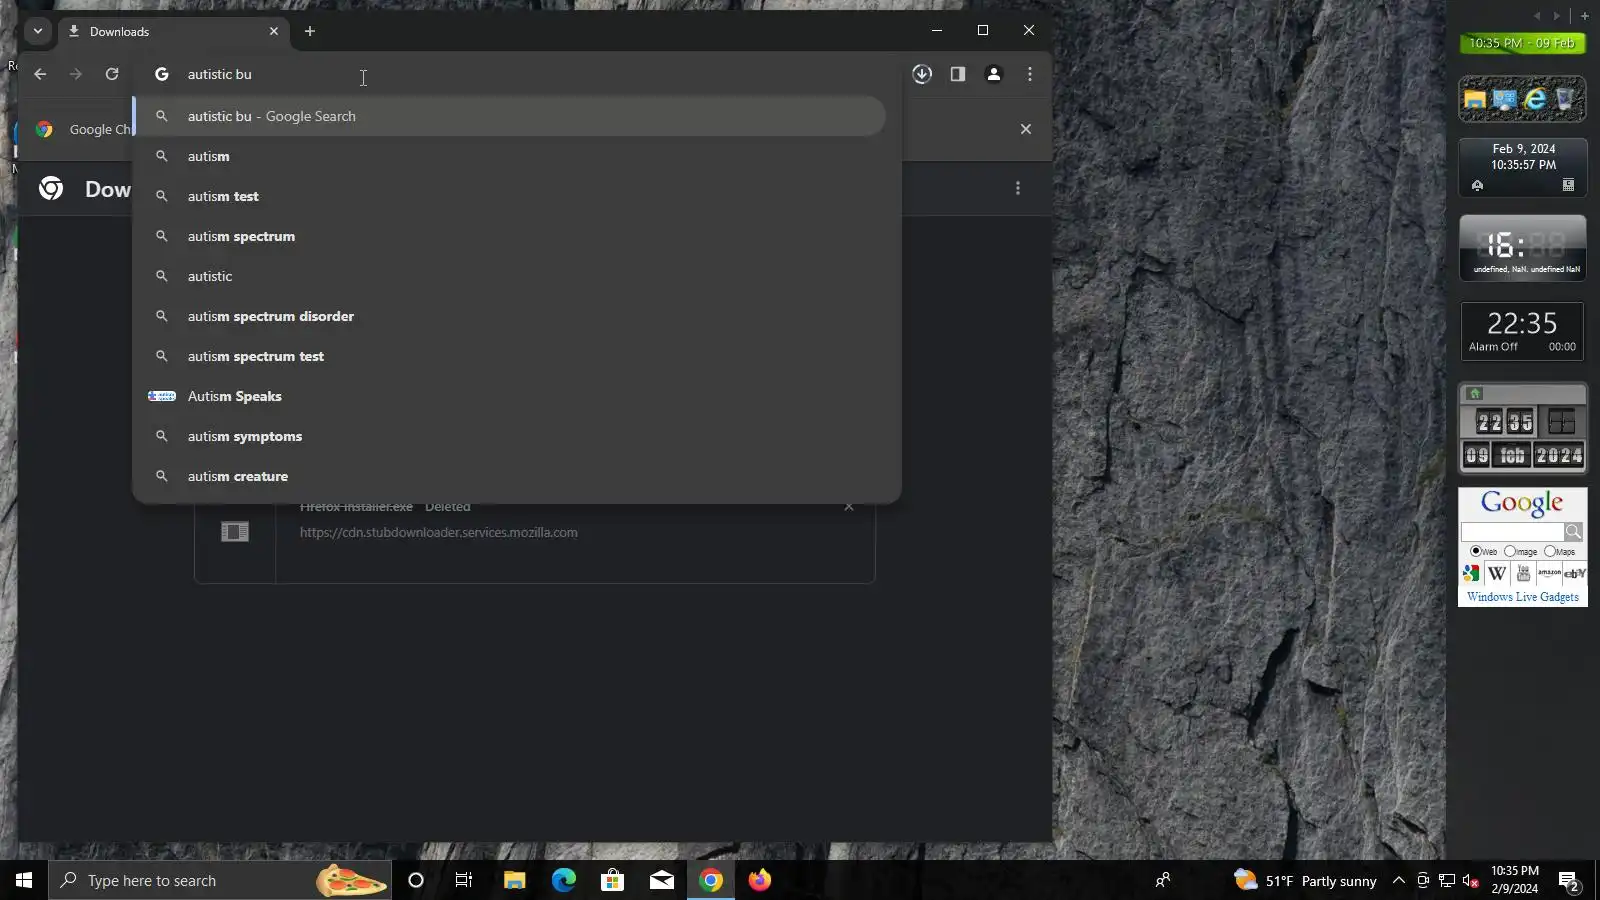
Task: Open the Windows Live Gadgets link
Action: pyautogui.click(x=1523, y=597)
